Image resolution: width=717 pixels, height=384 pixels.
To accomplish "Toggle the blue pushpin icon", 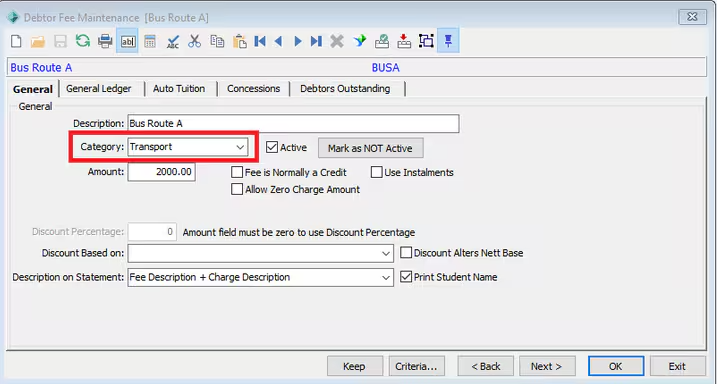I will (x=448, y=41).
